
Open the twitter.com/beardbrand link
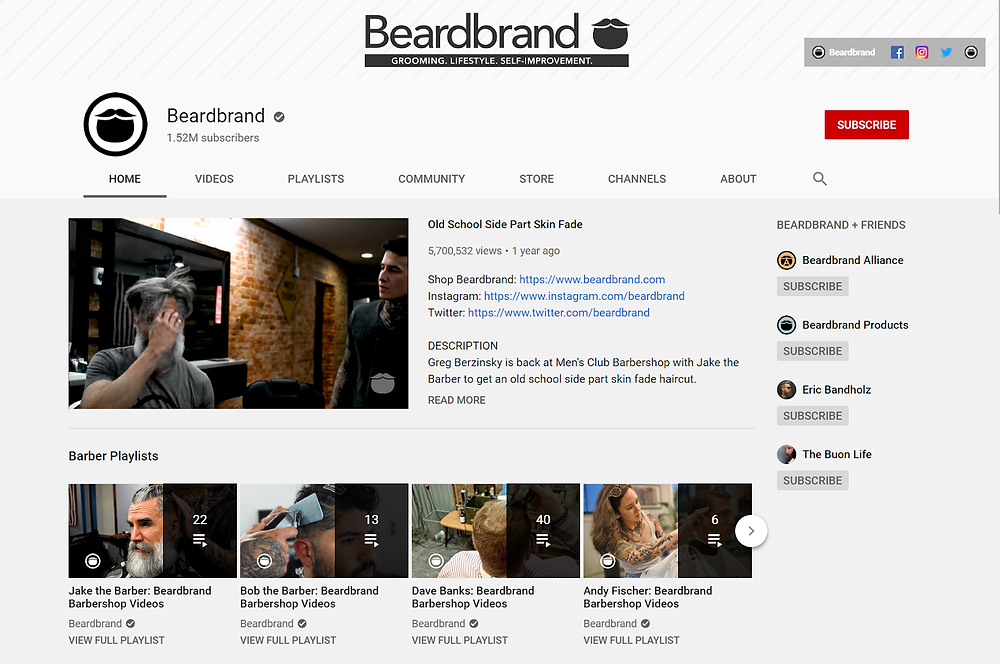click(x=559, y=313)
